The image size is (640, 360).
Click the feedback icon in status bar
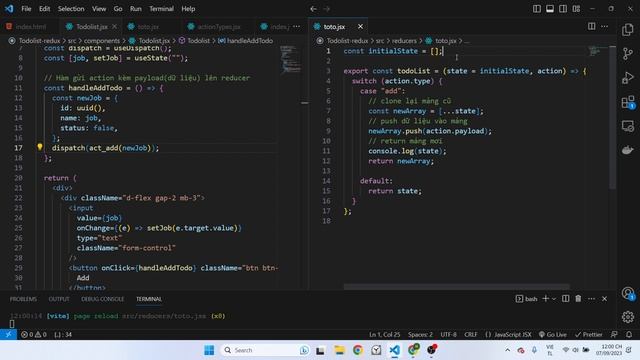click(x=614, y=334)
